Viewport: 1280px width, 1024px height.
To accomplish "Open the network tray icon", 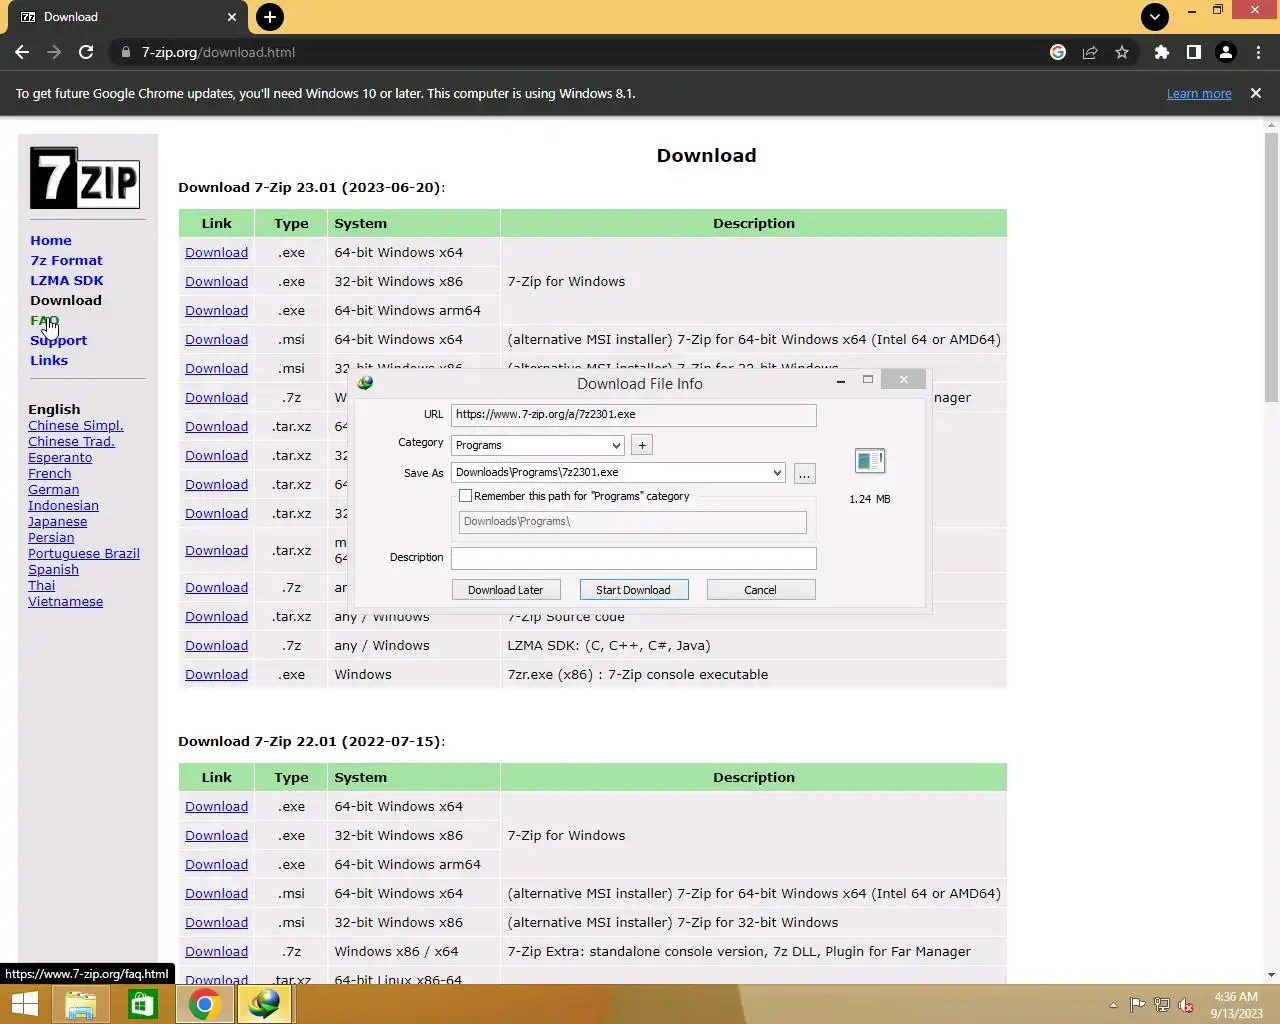I will 1161,1005.
